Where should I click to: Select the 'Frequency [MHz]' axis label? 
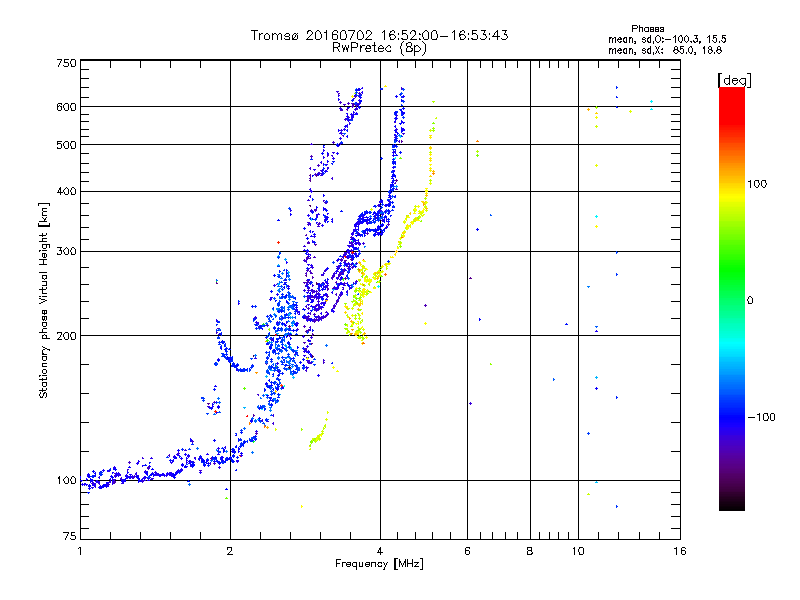(379, 564)
